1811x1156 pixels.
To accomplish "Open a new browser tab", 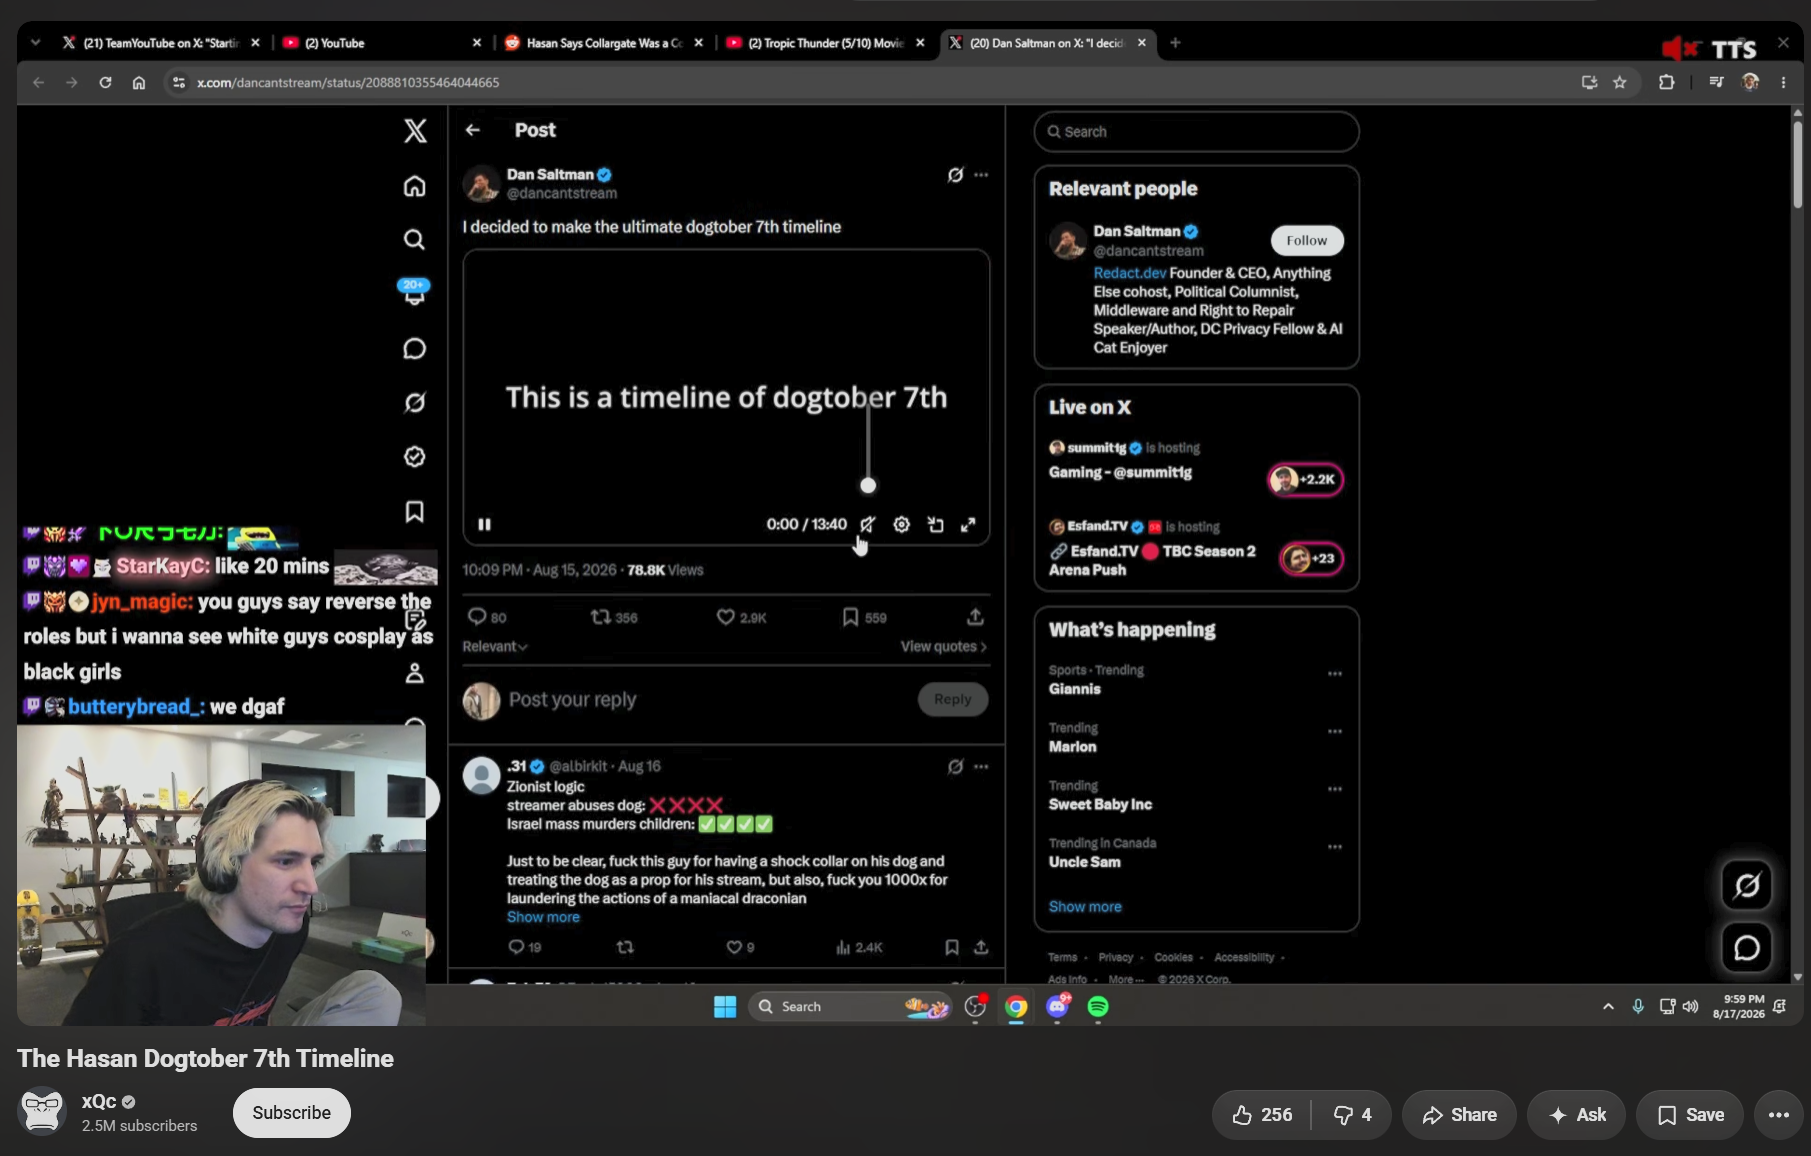I will click(1175, 43).
